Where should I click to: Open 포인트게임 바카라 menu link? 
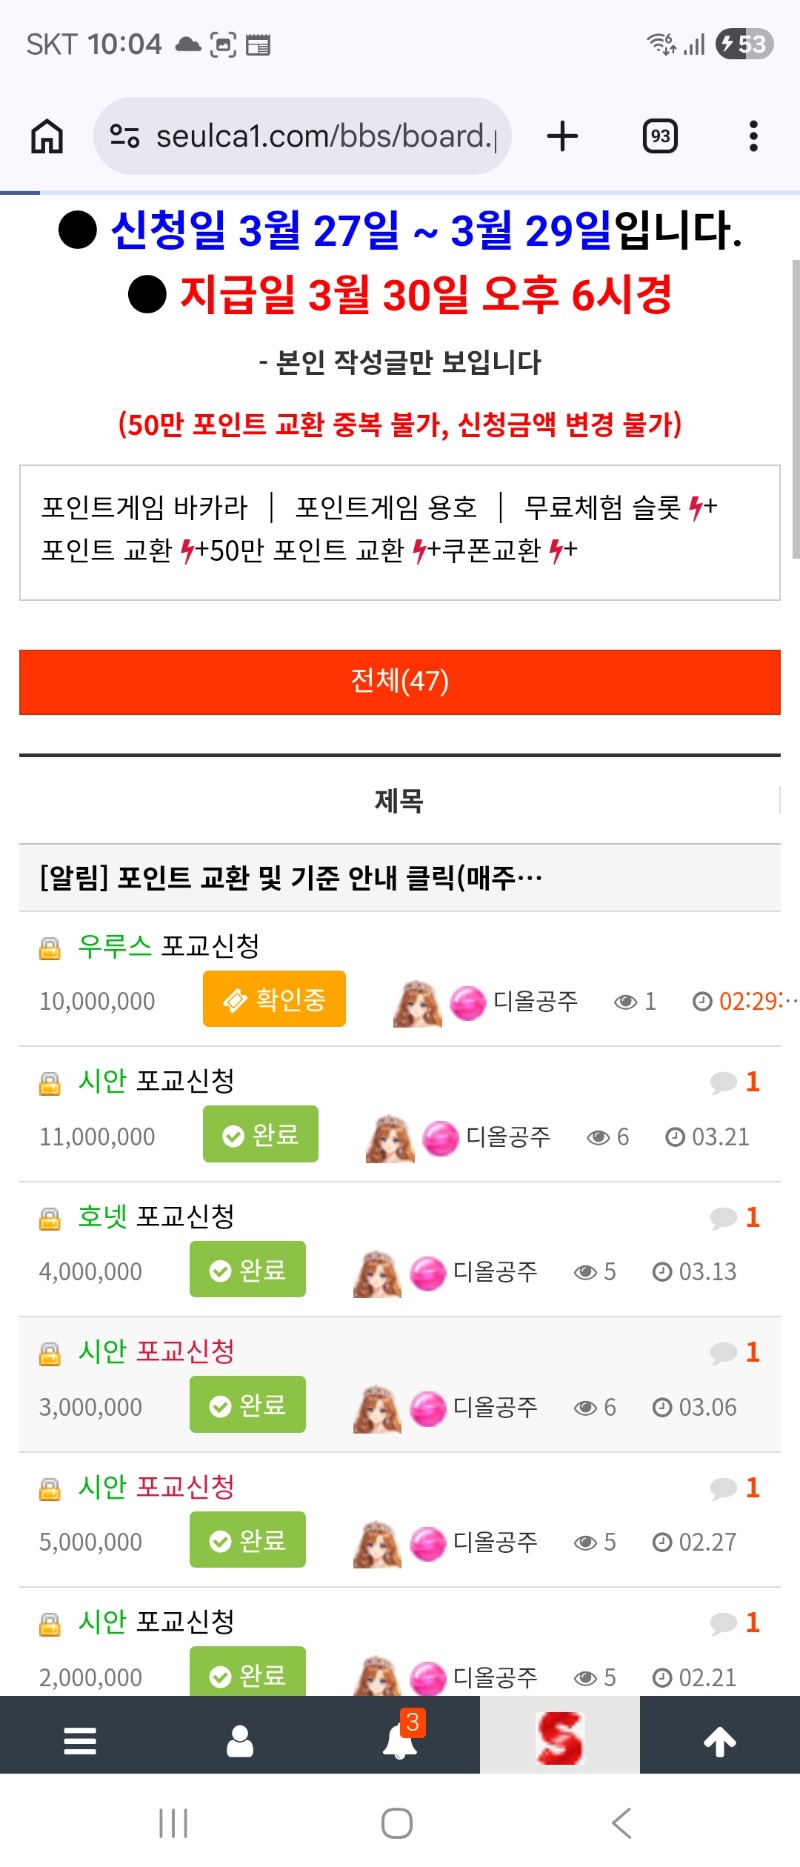point(144,508)
